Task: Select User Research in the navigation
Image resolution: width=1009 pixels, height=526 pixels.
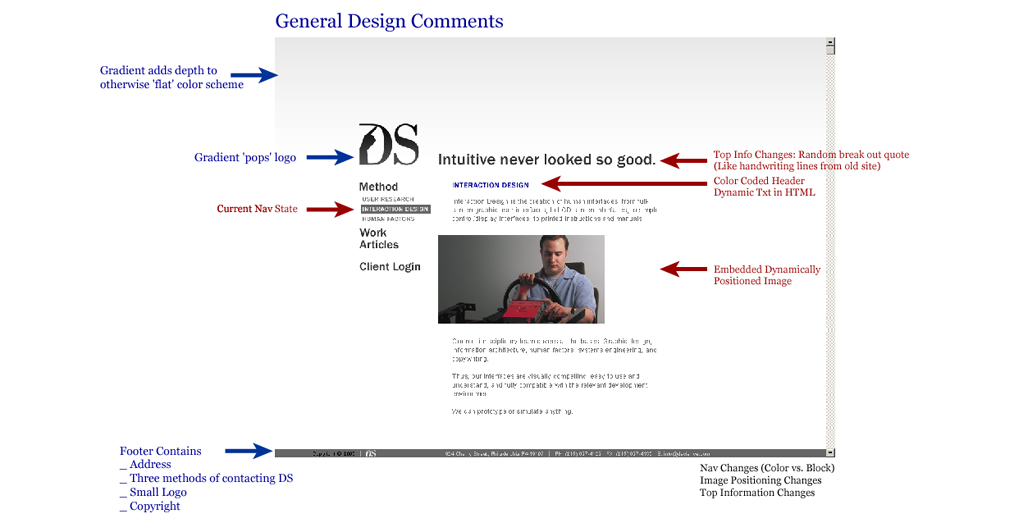Action: click(387, 200)
